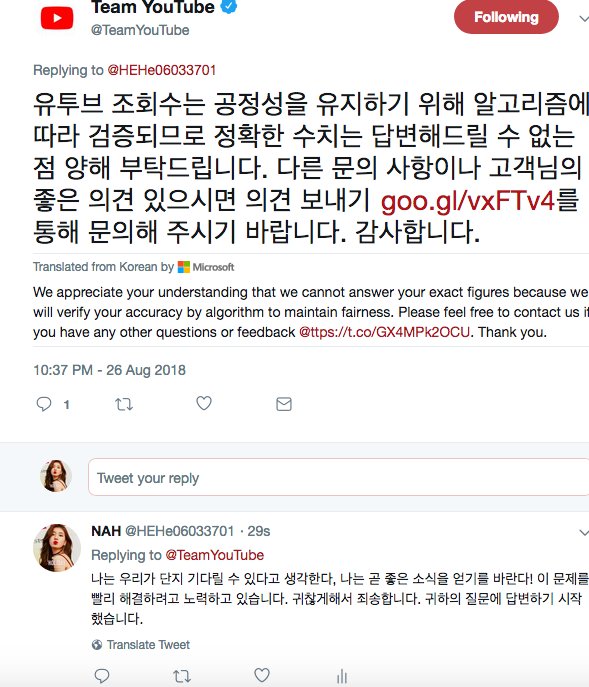Reply to NAH's tweet using the bubble icon
Image resolution: width=589 pixels, height=687 pixels.
102,676
